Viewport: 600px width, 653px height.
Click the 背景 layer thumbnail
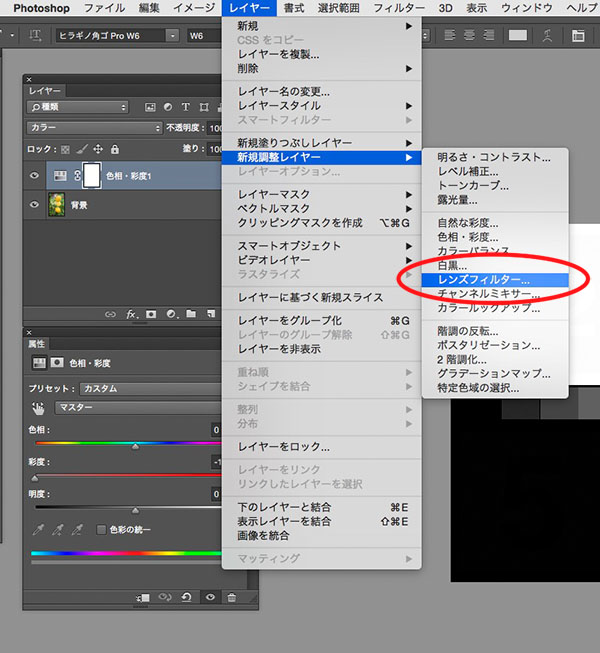[x=59, y=205]
